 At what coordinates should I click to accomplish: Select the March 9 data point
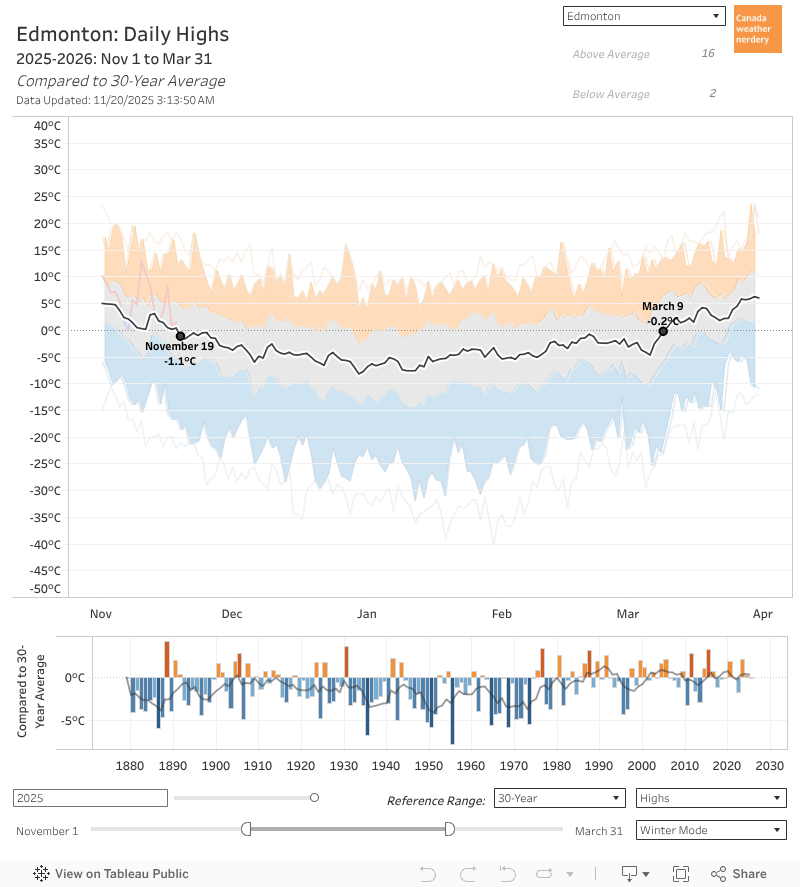[x=663, y=331]
